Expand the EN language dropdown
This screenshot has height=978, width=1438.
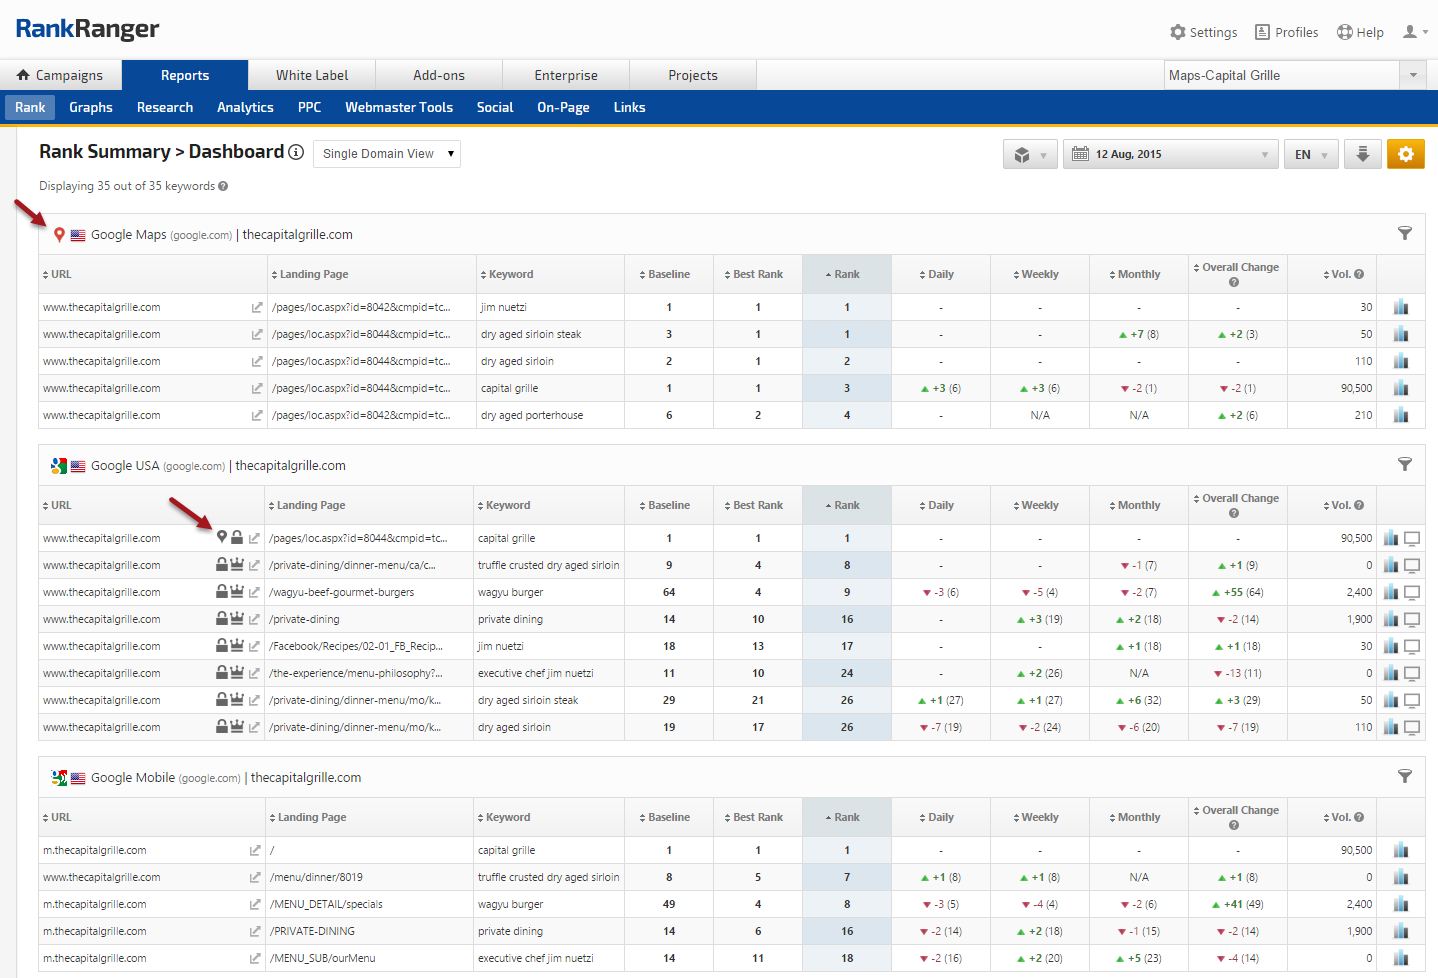click(1310, 154)
